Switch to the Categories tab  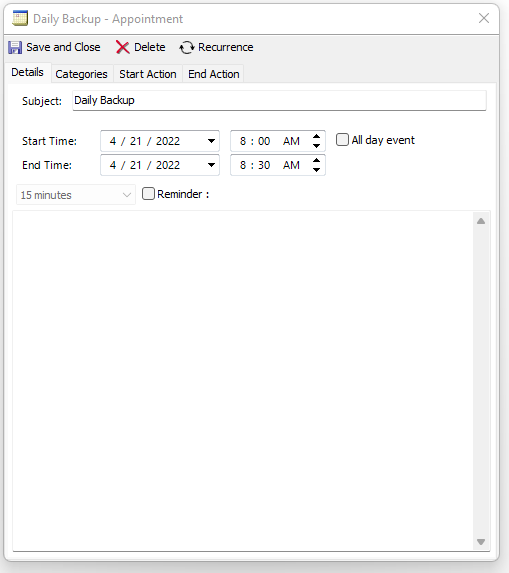pos(81,74)
